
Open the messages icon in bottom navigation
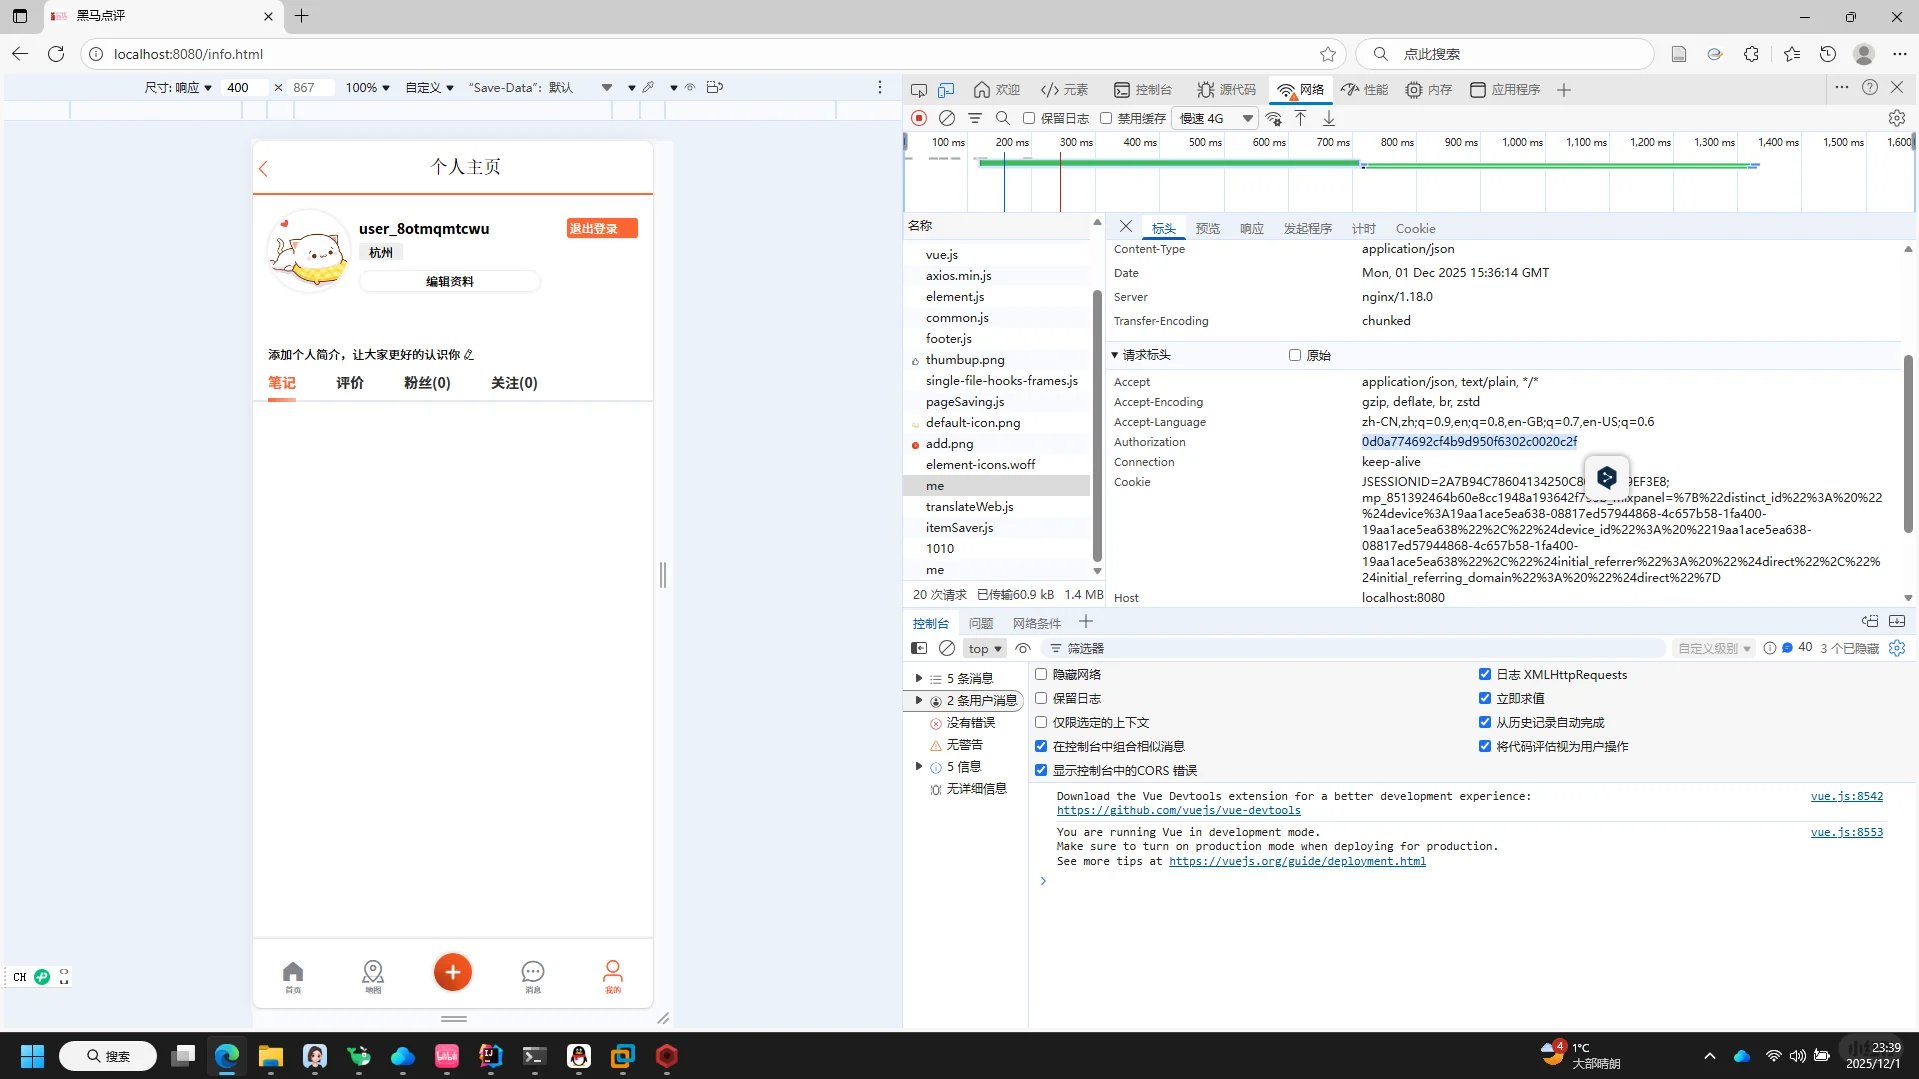pyautogui.click(x=533, y=975)
